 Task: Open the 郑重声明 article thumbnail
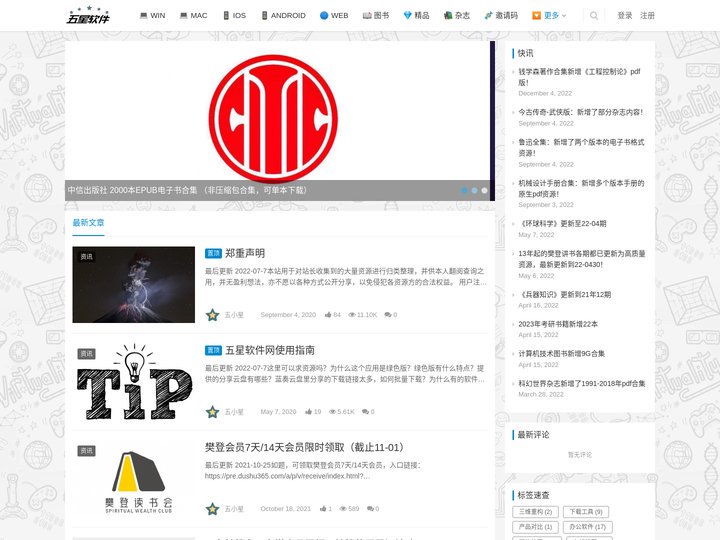134,285
